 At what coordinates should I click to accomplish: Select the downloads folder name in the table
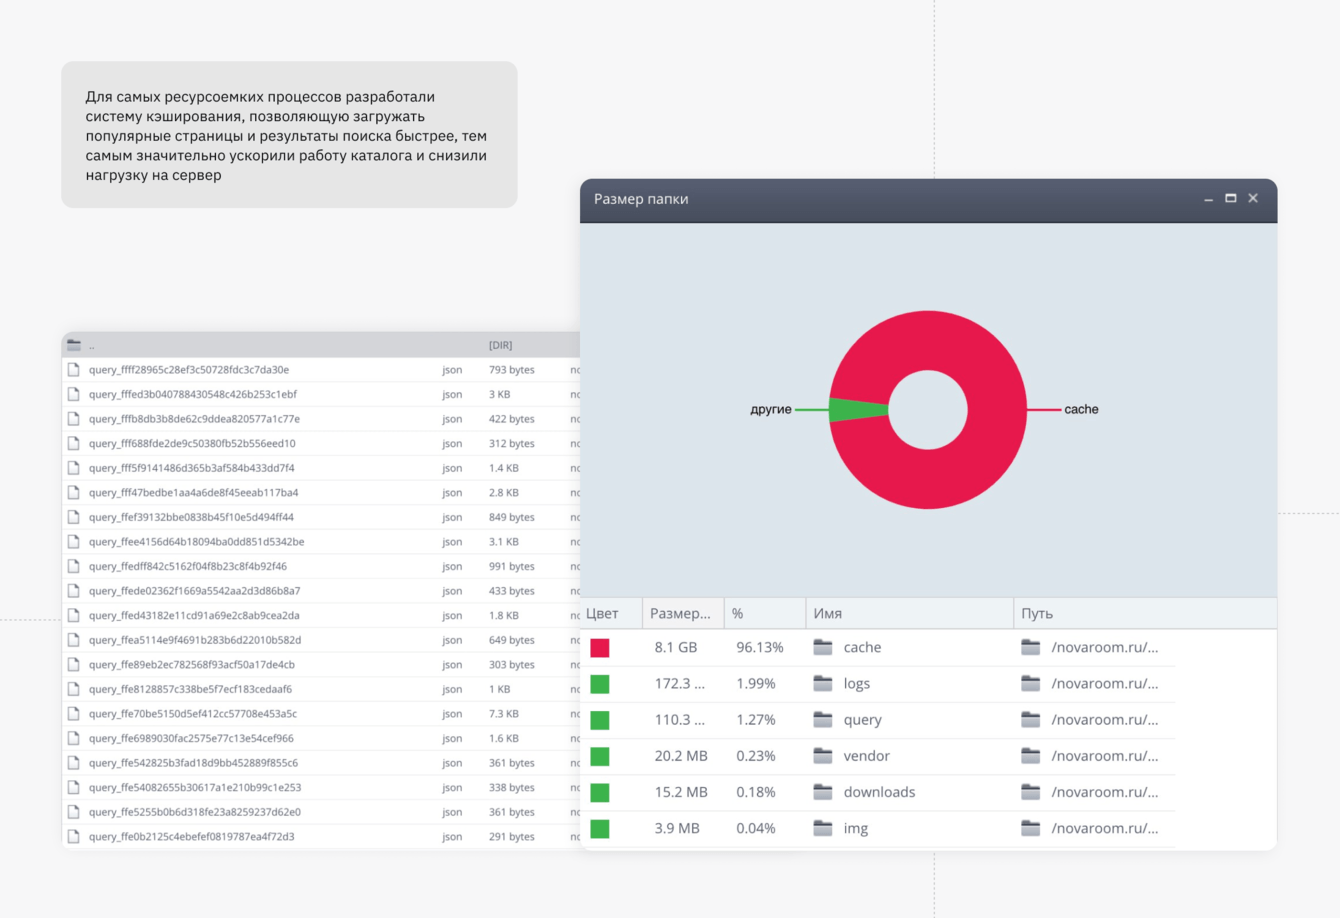coord(879,791)
